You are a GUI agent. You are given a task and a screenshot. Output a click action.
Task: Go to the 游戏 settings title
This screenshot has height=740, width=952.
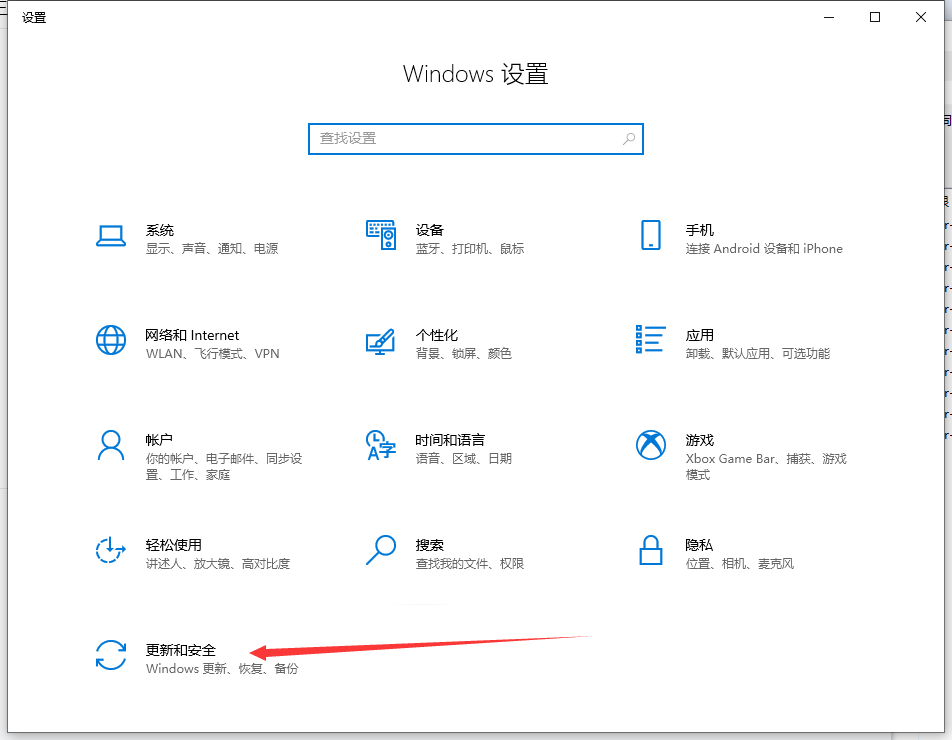699,440
